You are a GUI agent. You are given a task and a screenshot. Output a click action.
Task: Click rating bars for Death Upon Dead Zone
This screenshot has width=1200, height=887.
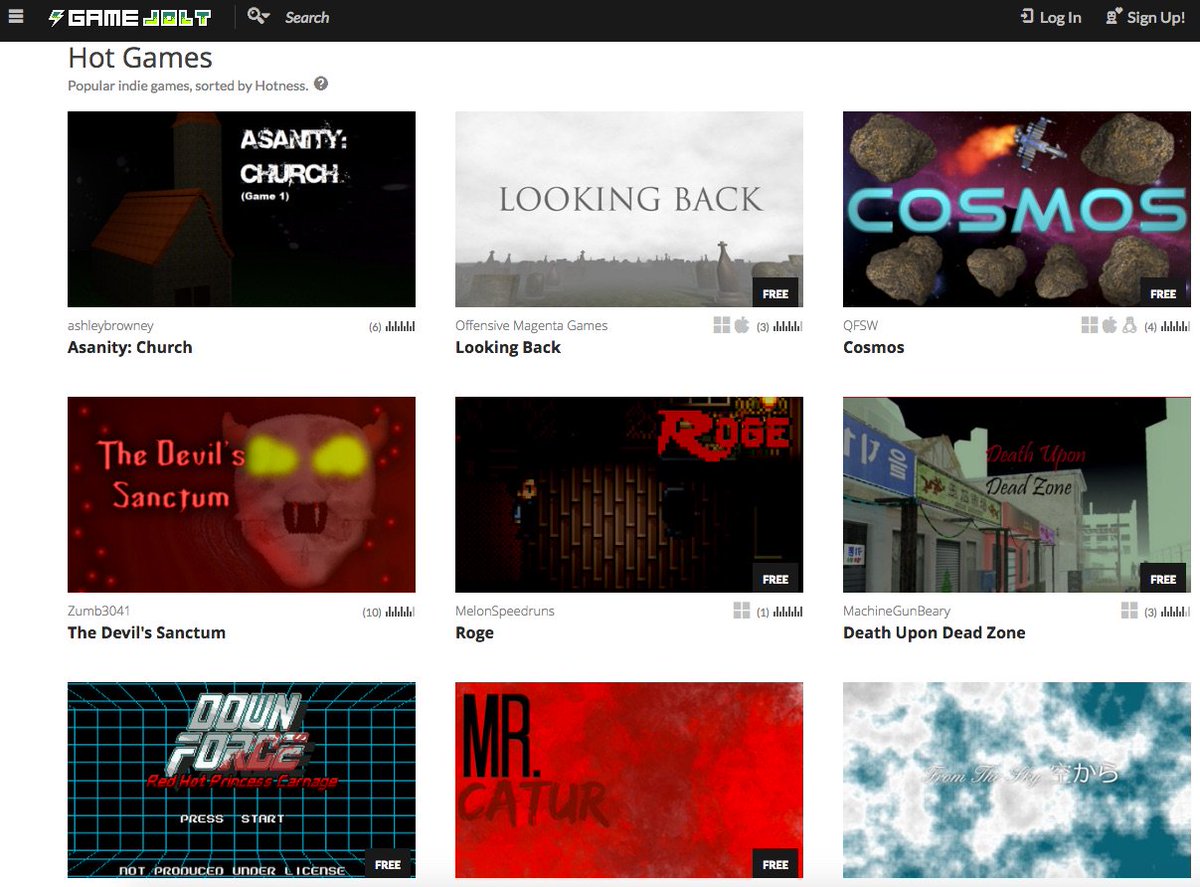[1176, 612]
